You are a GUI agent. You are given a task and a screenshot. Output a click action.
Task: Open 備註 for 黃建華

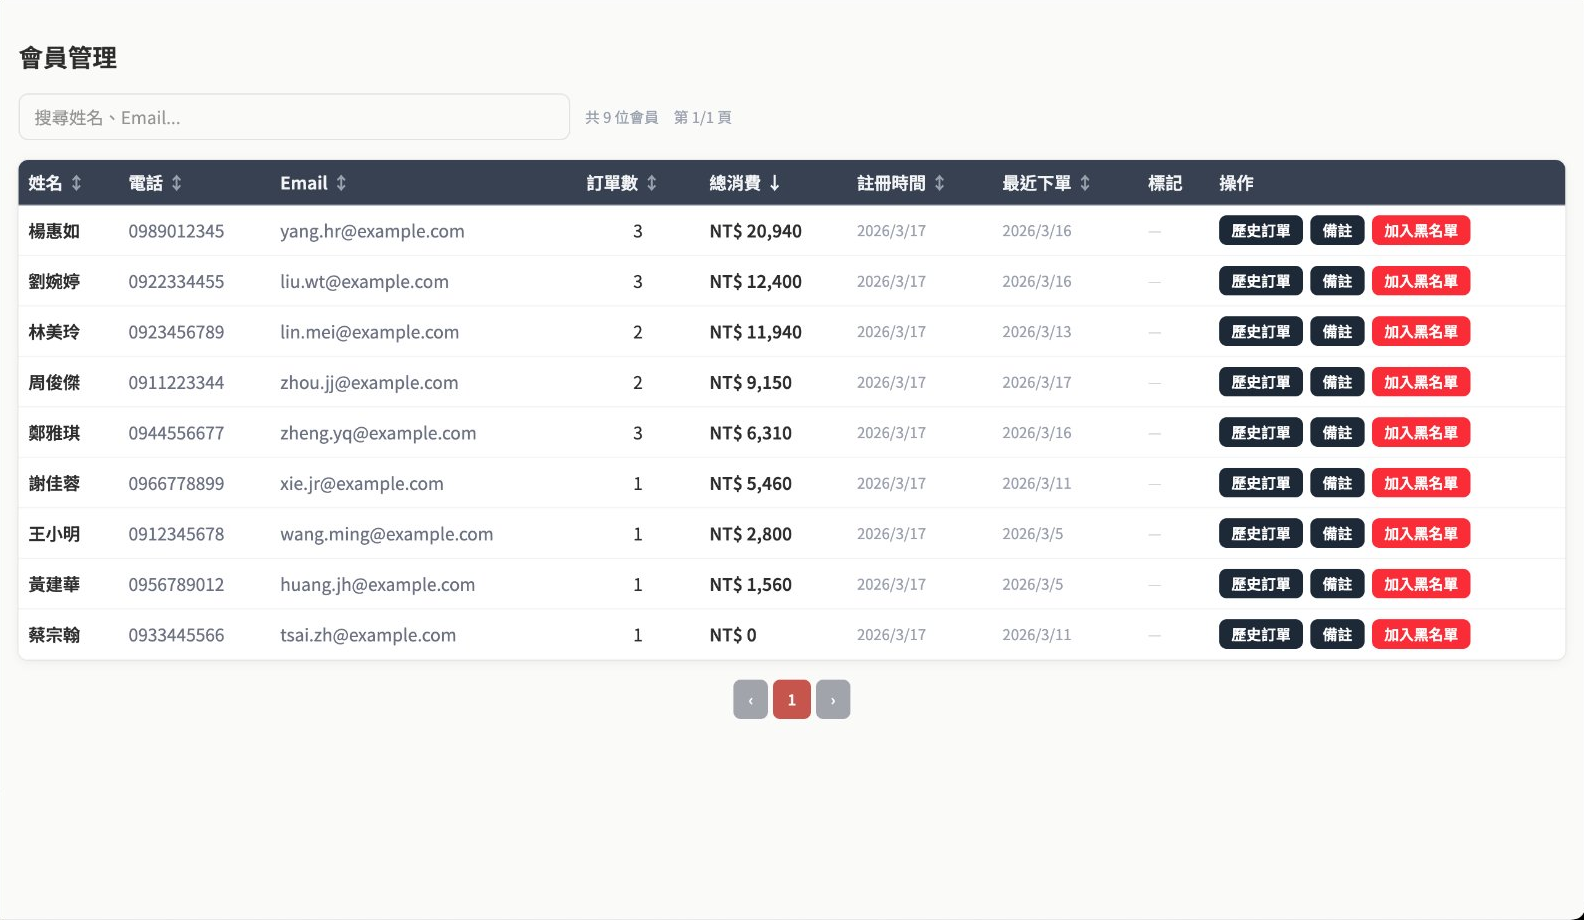point(1337,584)
